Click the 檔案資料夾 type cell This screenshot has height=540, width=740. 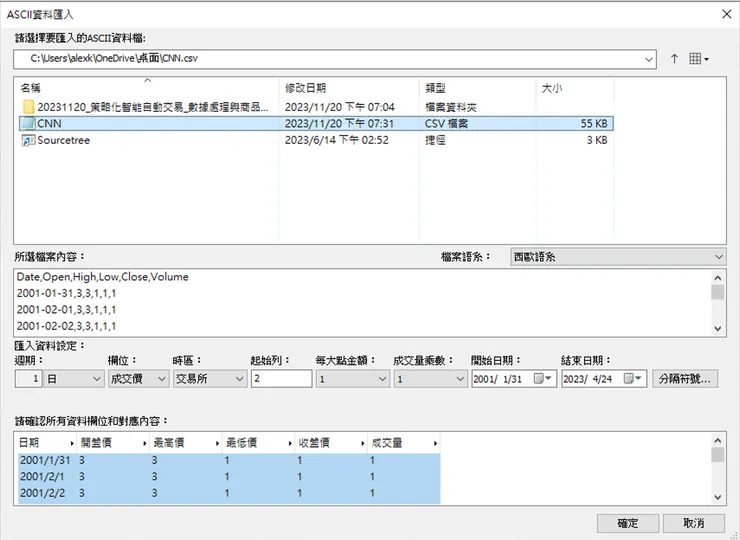tap(451, 107)
